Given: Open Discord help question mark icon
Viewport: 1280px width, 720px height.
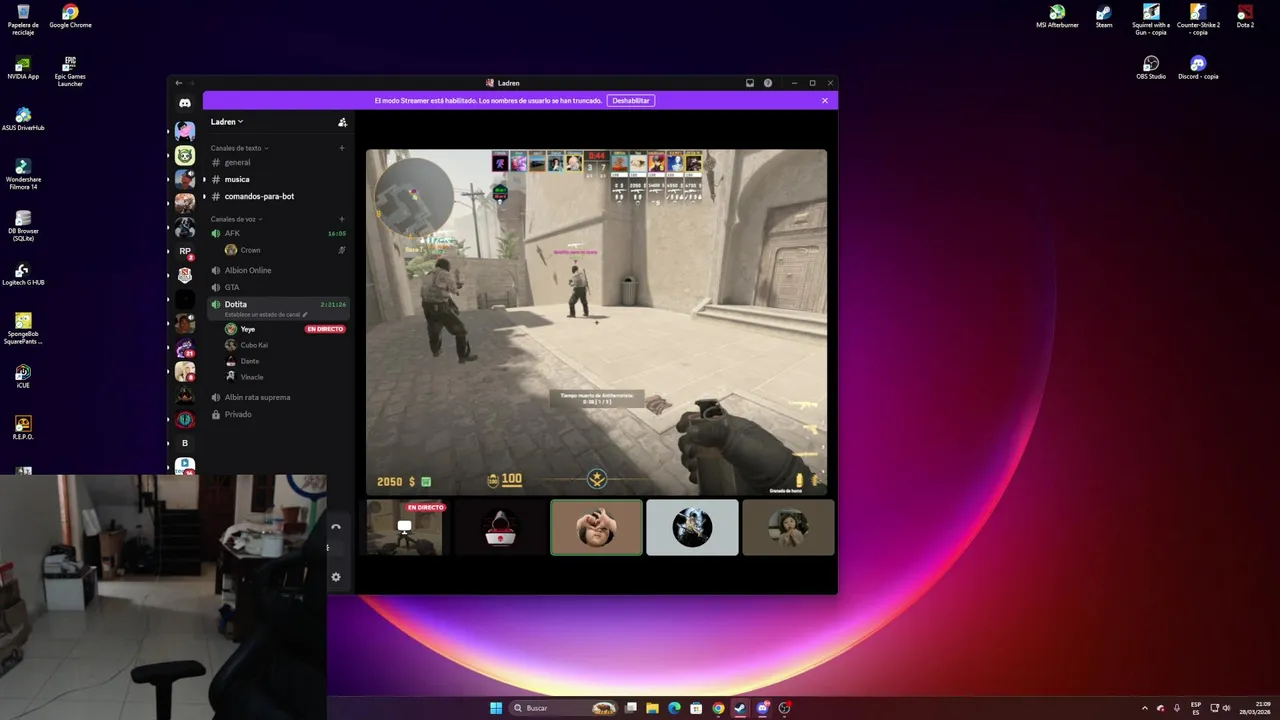Looking at the screenshot, I should pyautogui.click(x=768, y=83).
